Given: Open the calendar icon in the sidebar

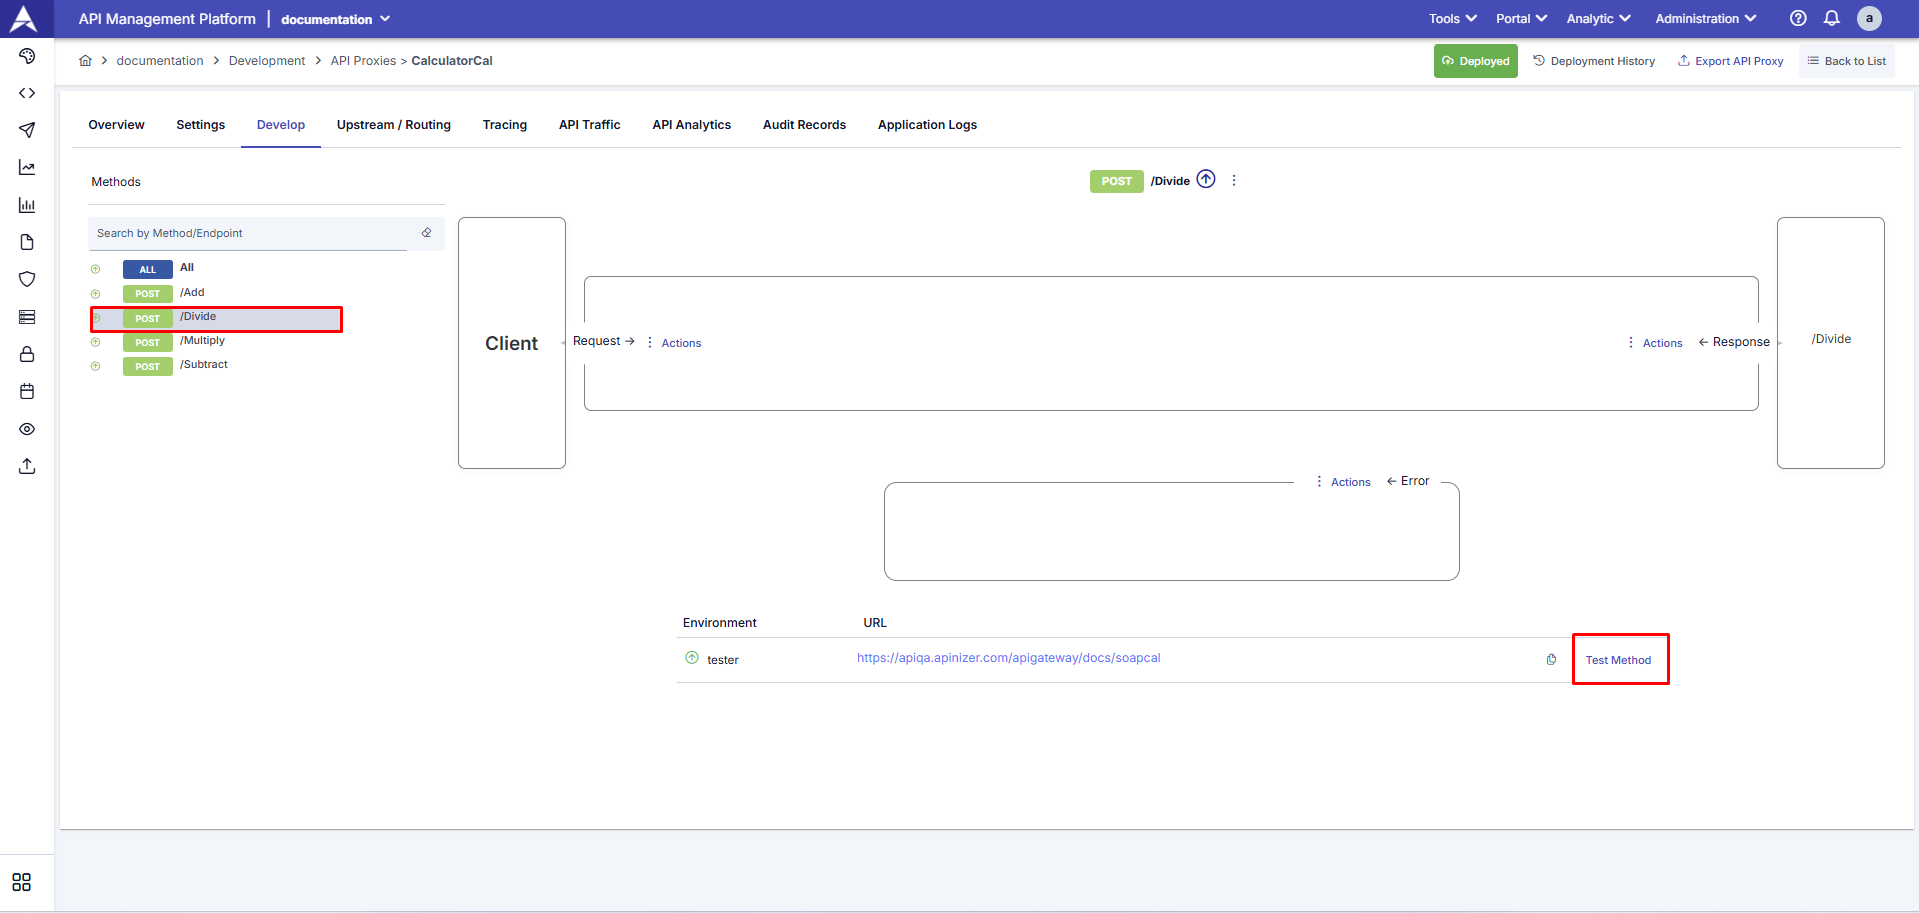Looking at the screenshot, I should click(26, 391).
